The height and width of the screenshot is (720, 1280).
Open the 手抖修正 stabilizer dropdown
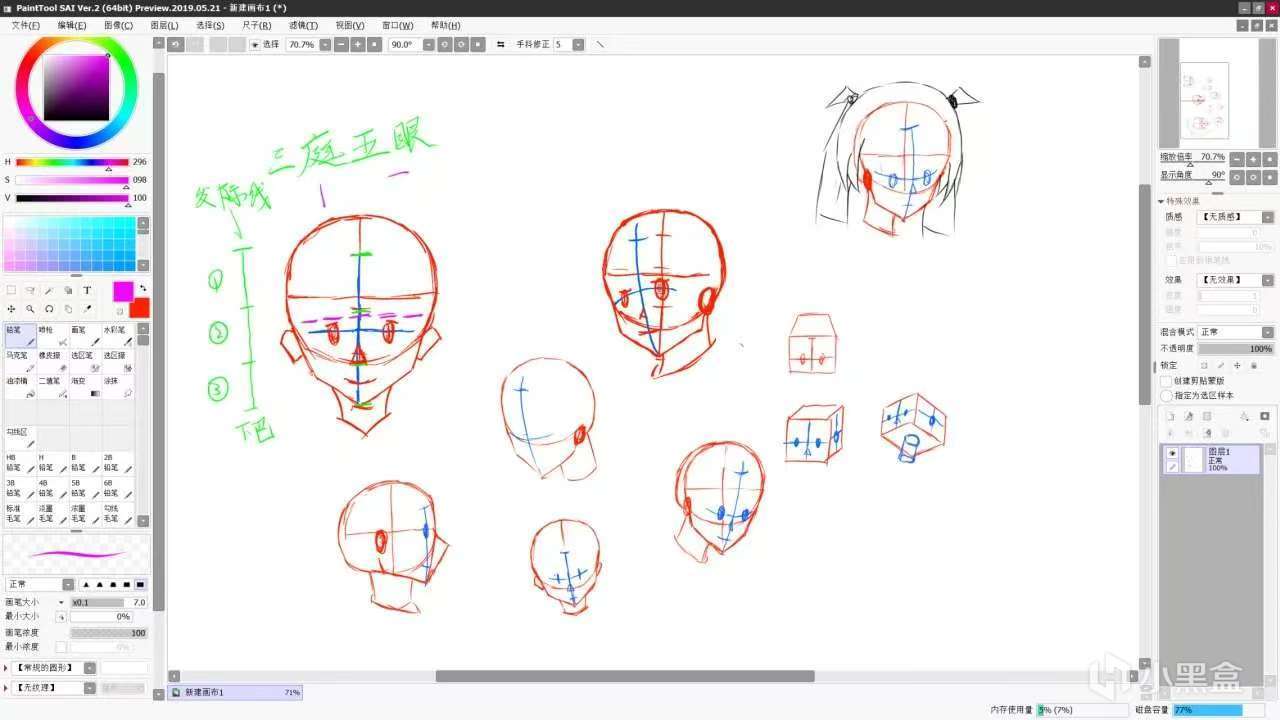[x=579, y=45]
